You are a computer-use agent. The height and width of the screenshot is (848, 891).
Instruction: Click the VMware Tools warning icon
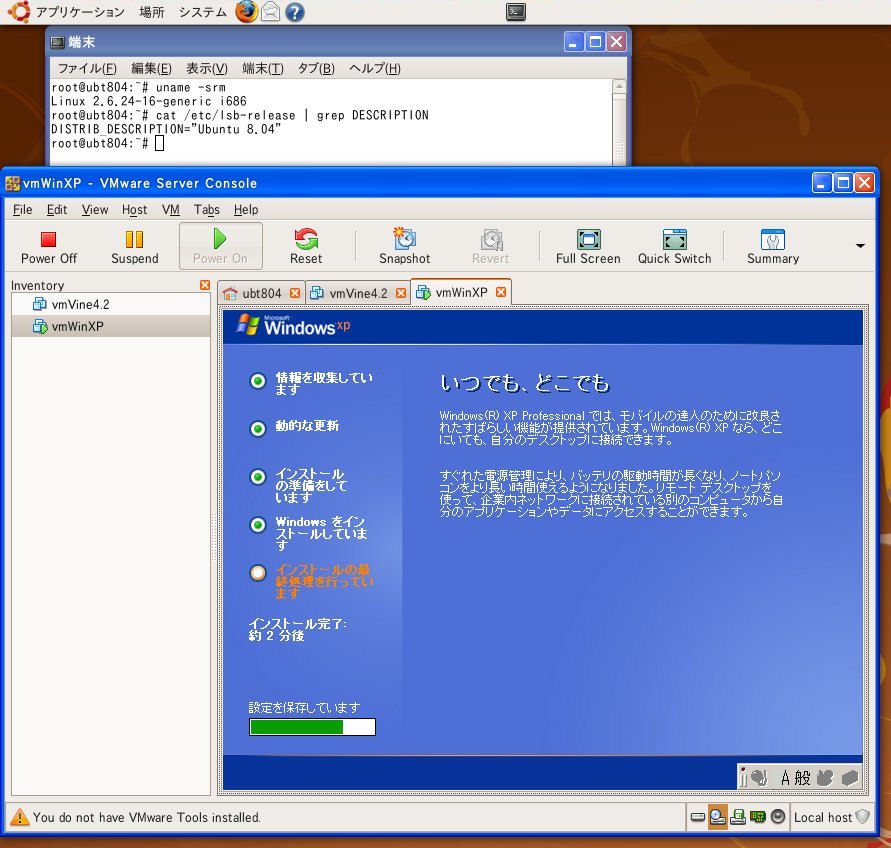coord(19,817)
